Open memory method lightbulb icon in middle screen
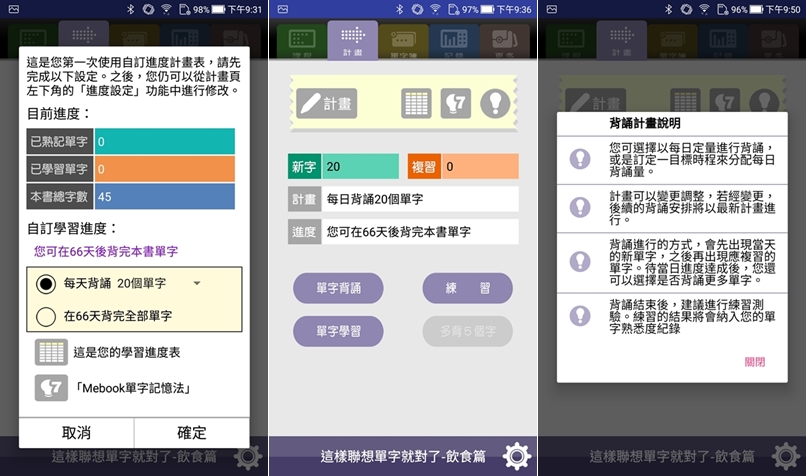Viewport: 806px width, 476px height. (x=455, y=104)
